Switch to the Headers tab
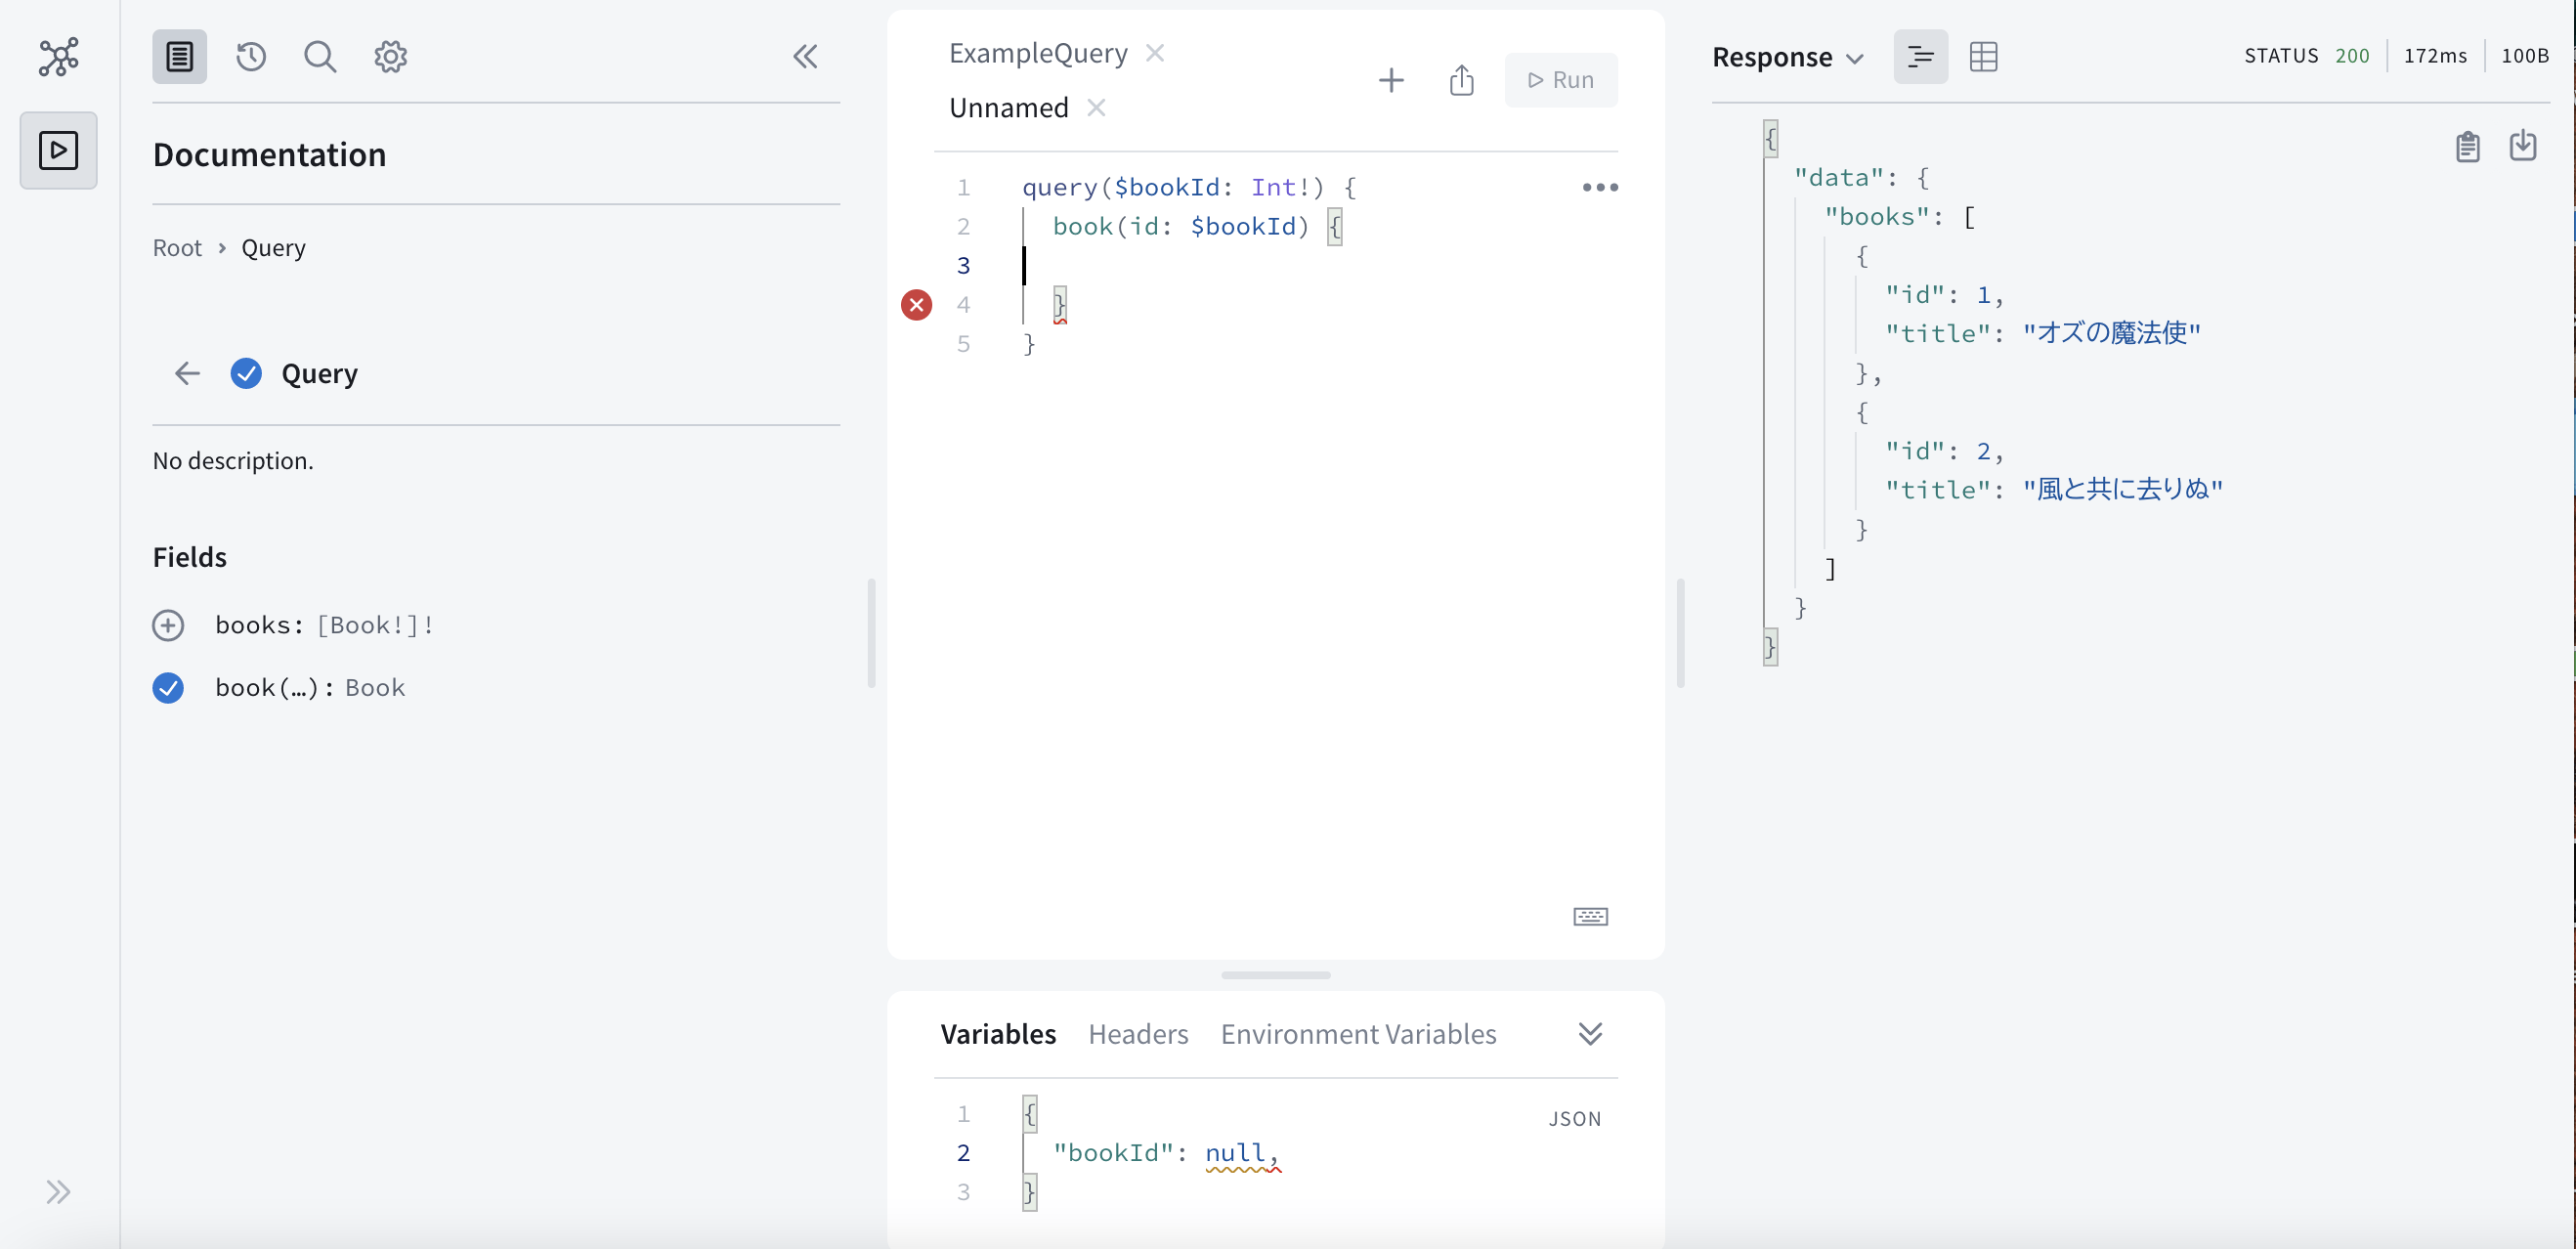 coord(1138,1034)
